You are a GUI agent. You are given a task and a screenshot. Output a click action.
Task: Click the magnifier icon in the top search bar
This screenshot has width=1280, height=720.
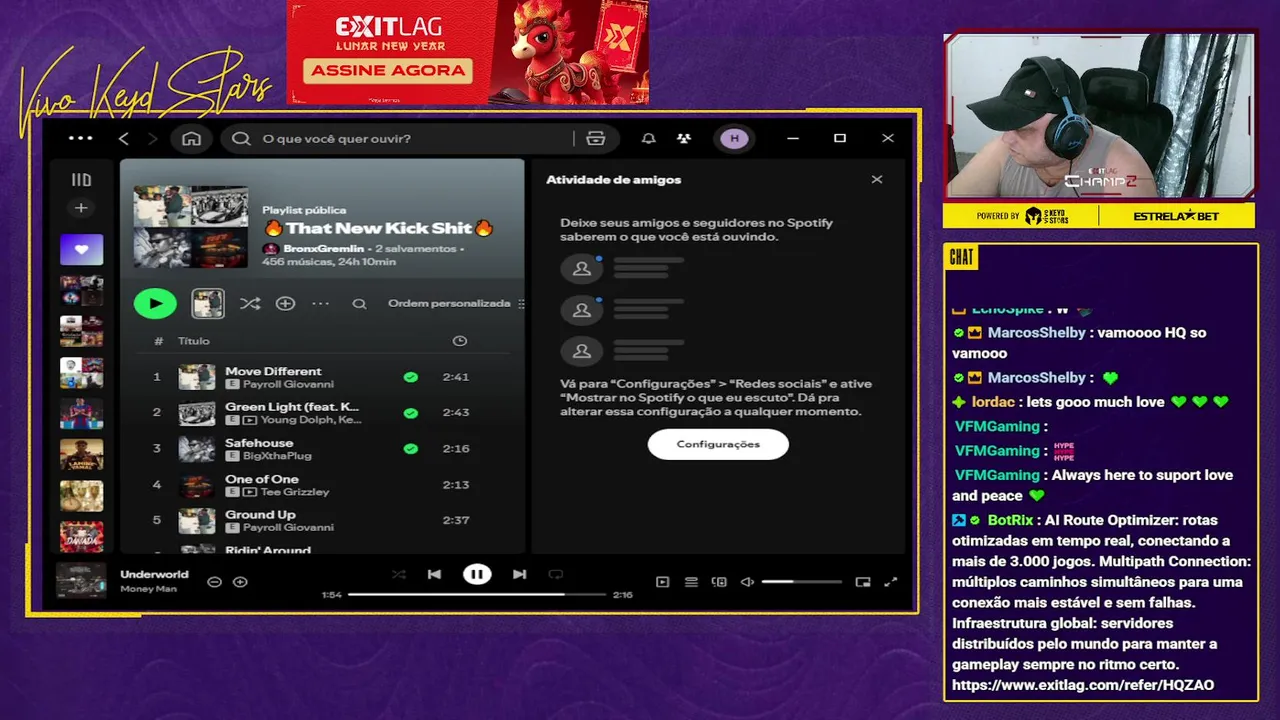pyautogui.click(x=241, y=138)
